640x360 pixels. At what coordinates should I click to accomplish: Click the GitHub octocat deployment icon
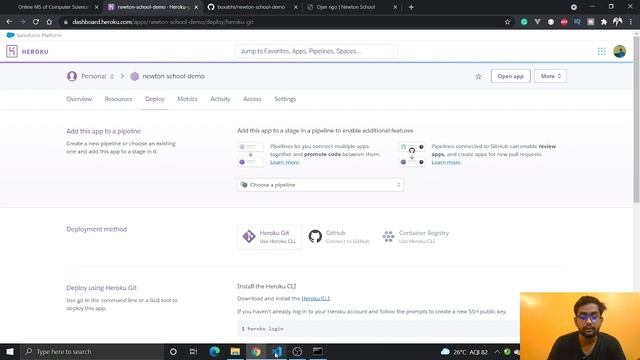(315, 236)
